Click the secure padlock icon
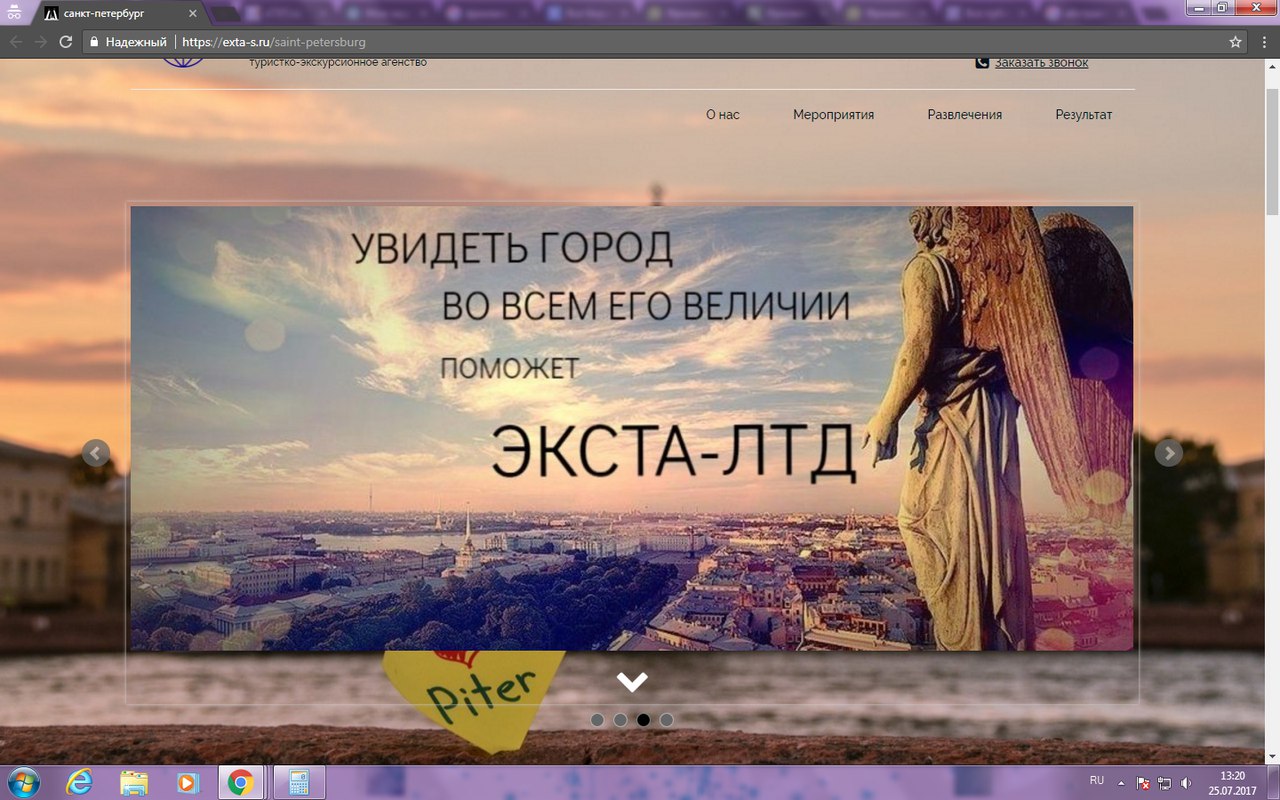Viewport: 1280px width, 800px height. coord(94,42)
